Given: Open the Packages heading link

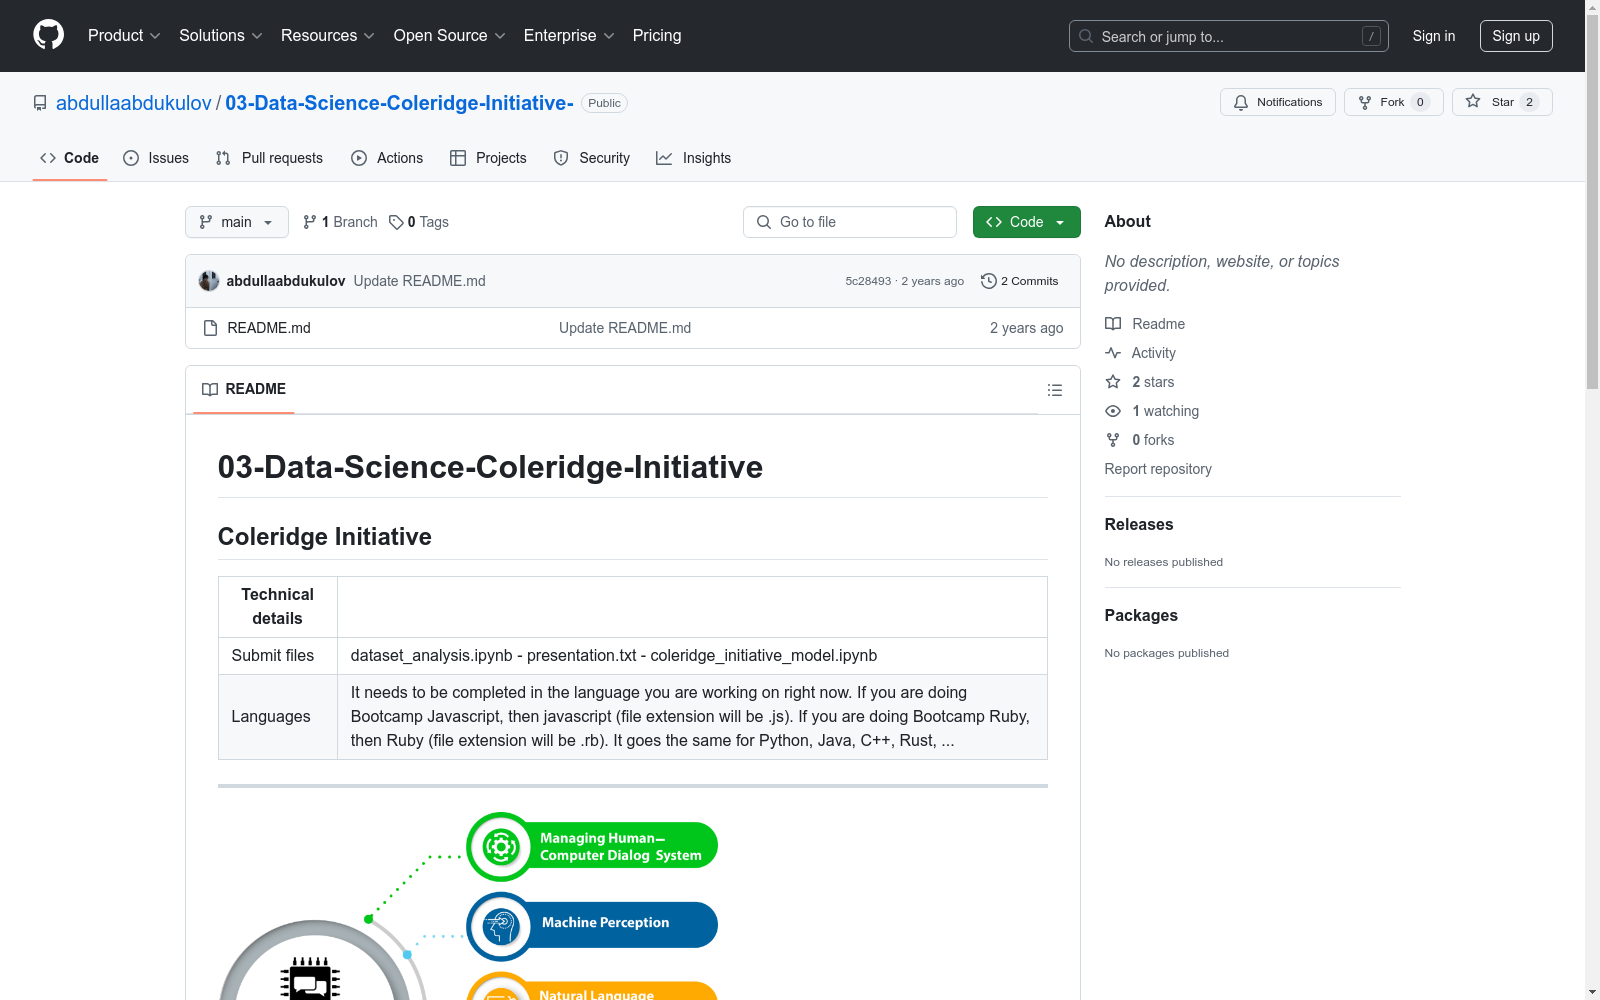Looking at the screenshot, I should coord(1141,615).
